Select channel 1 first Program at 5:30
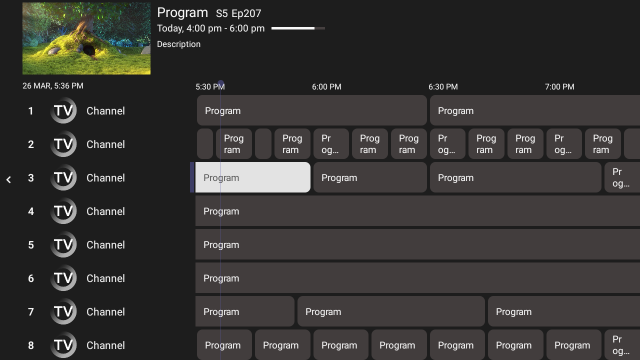The width and height of the screenshot is (640, 360). tap(312, 111)
